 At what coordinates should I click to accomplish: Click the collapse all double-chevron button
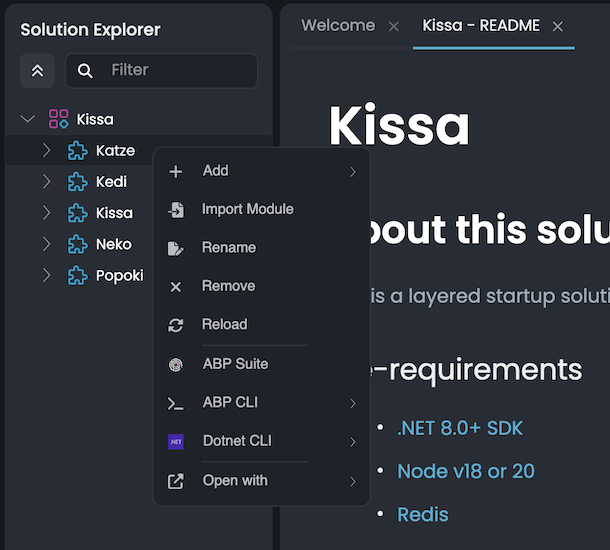(37, 71)
